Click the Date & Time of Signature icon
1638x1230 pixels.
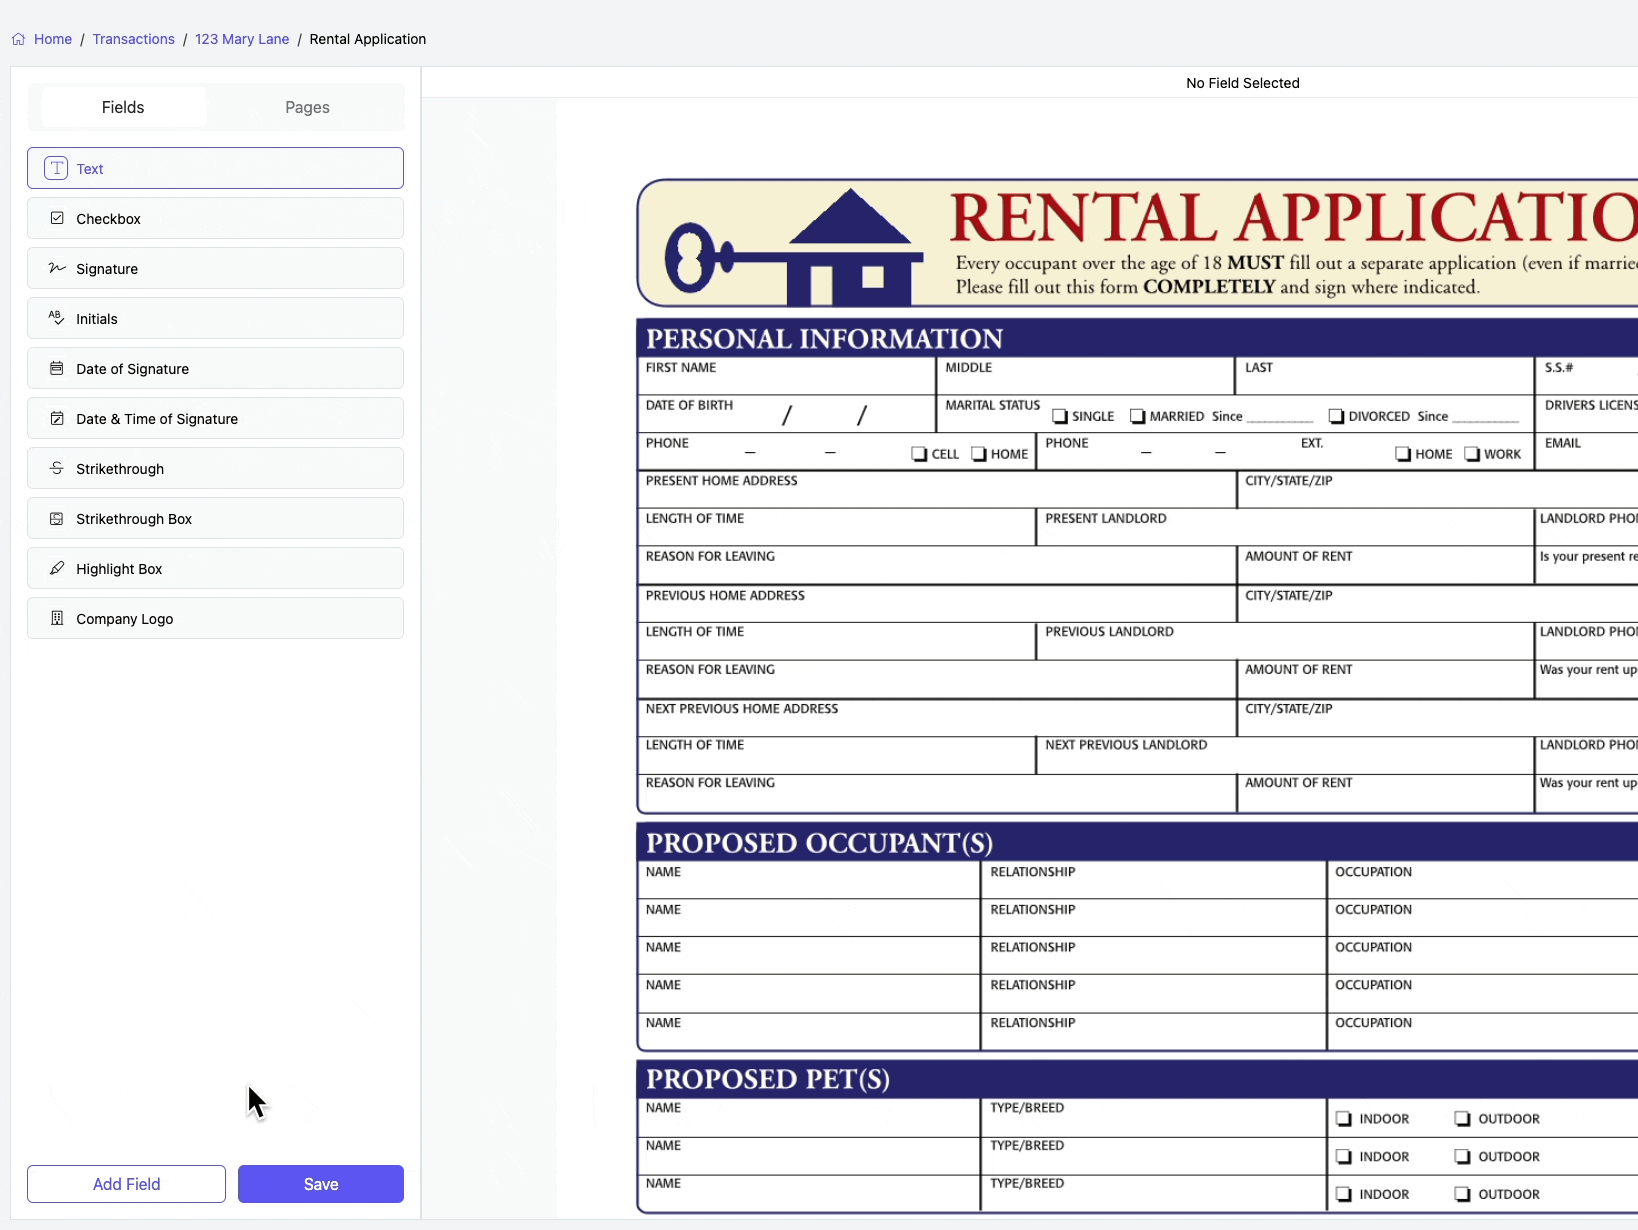[x=57, y=418]
